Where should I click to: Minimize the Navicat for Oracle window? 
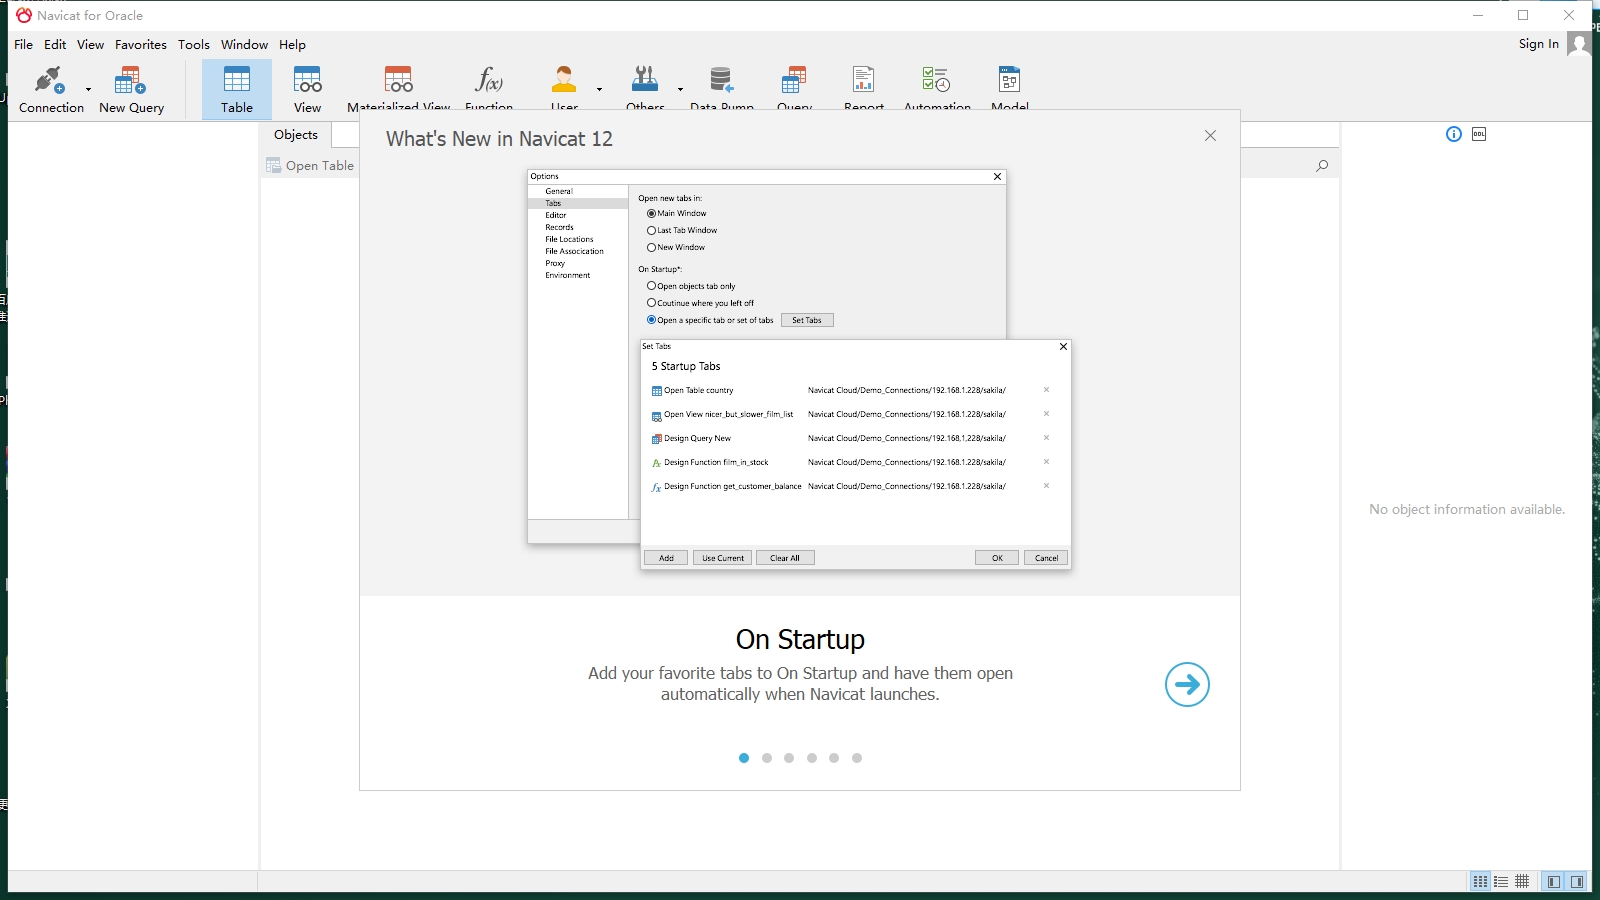point(1478,15)
